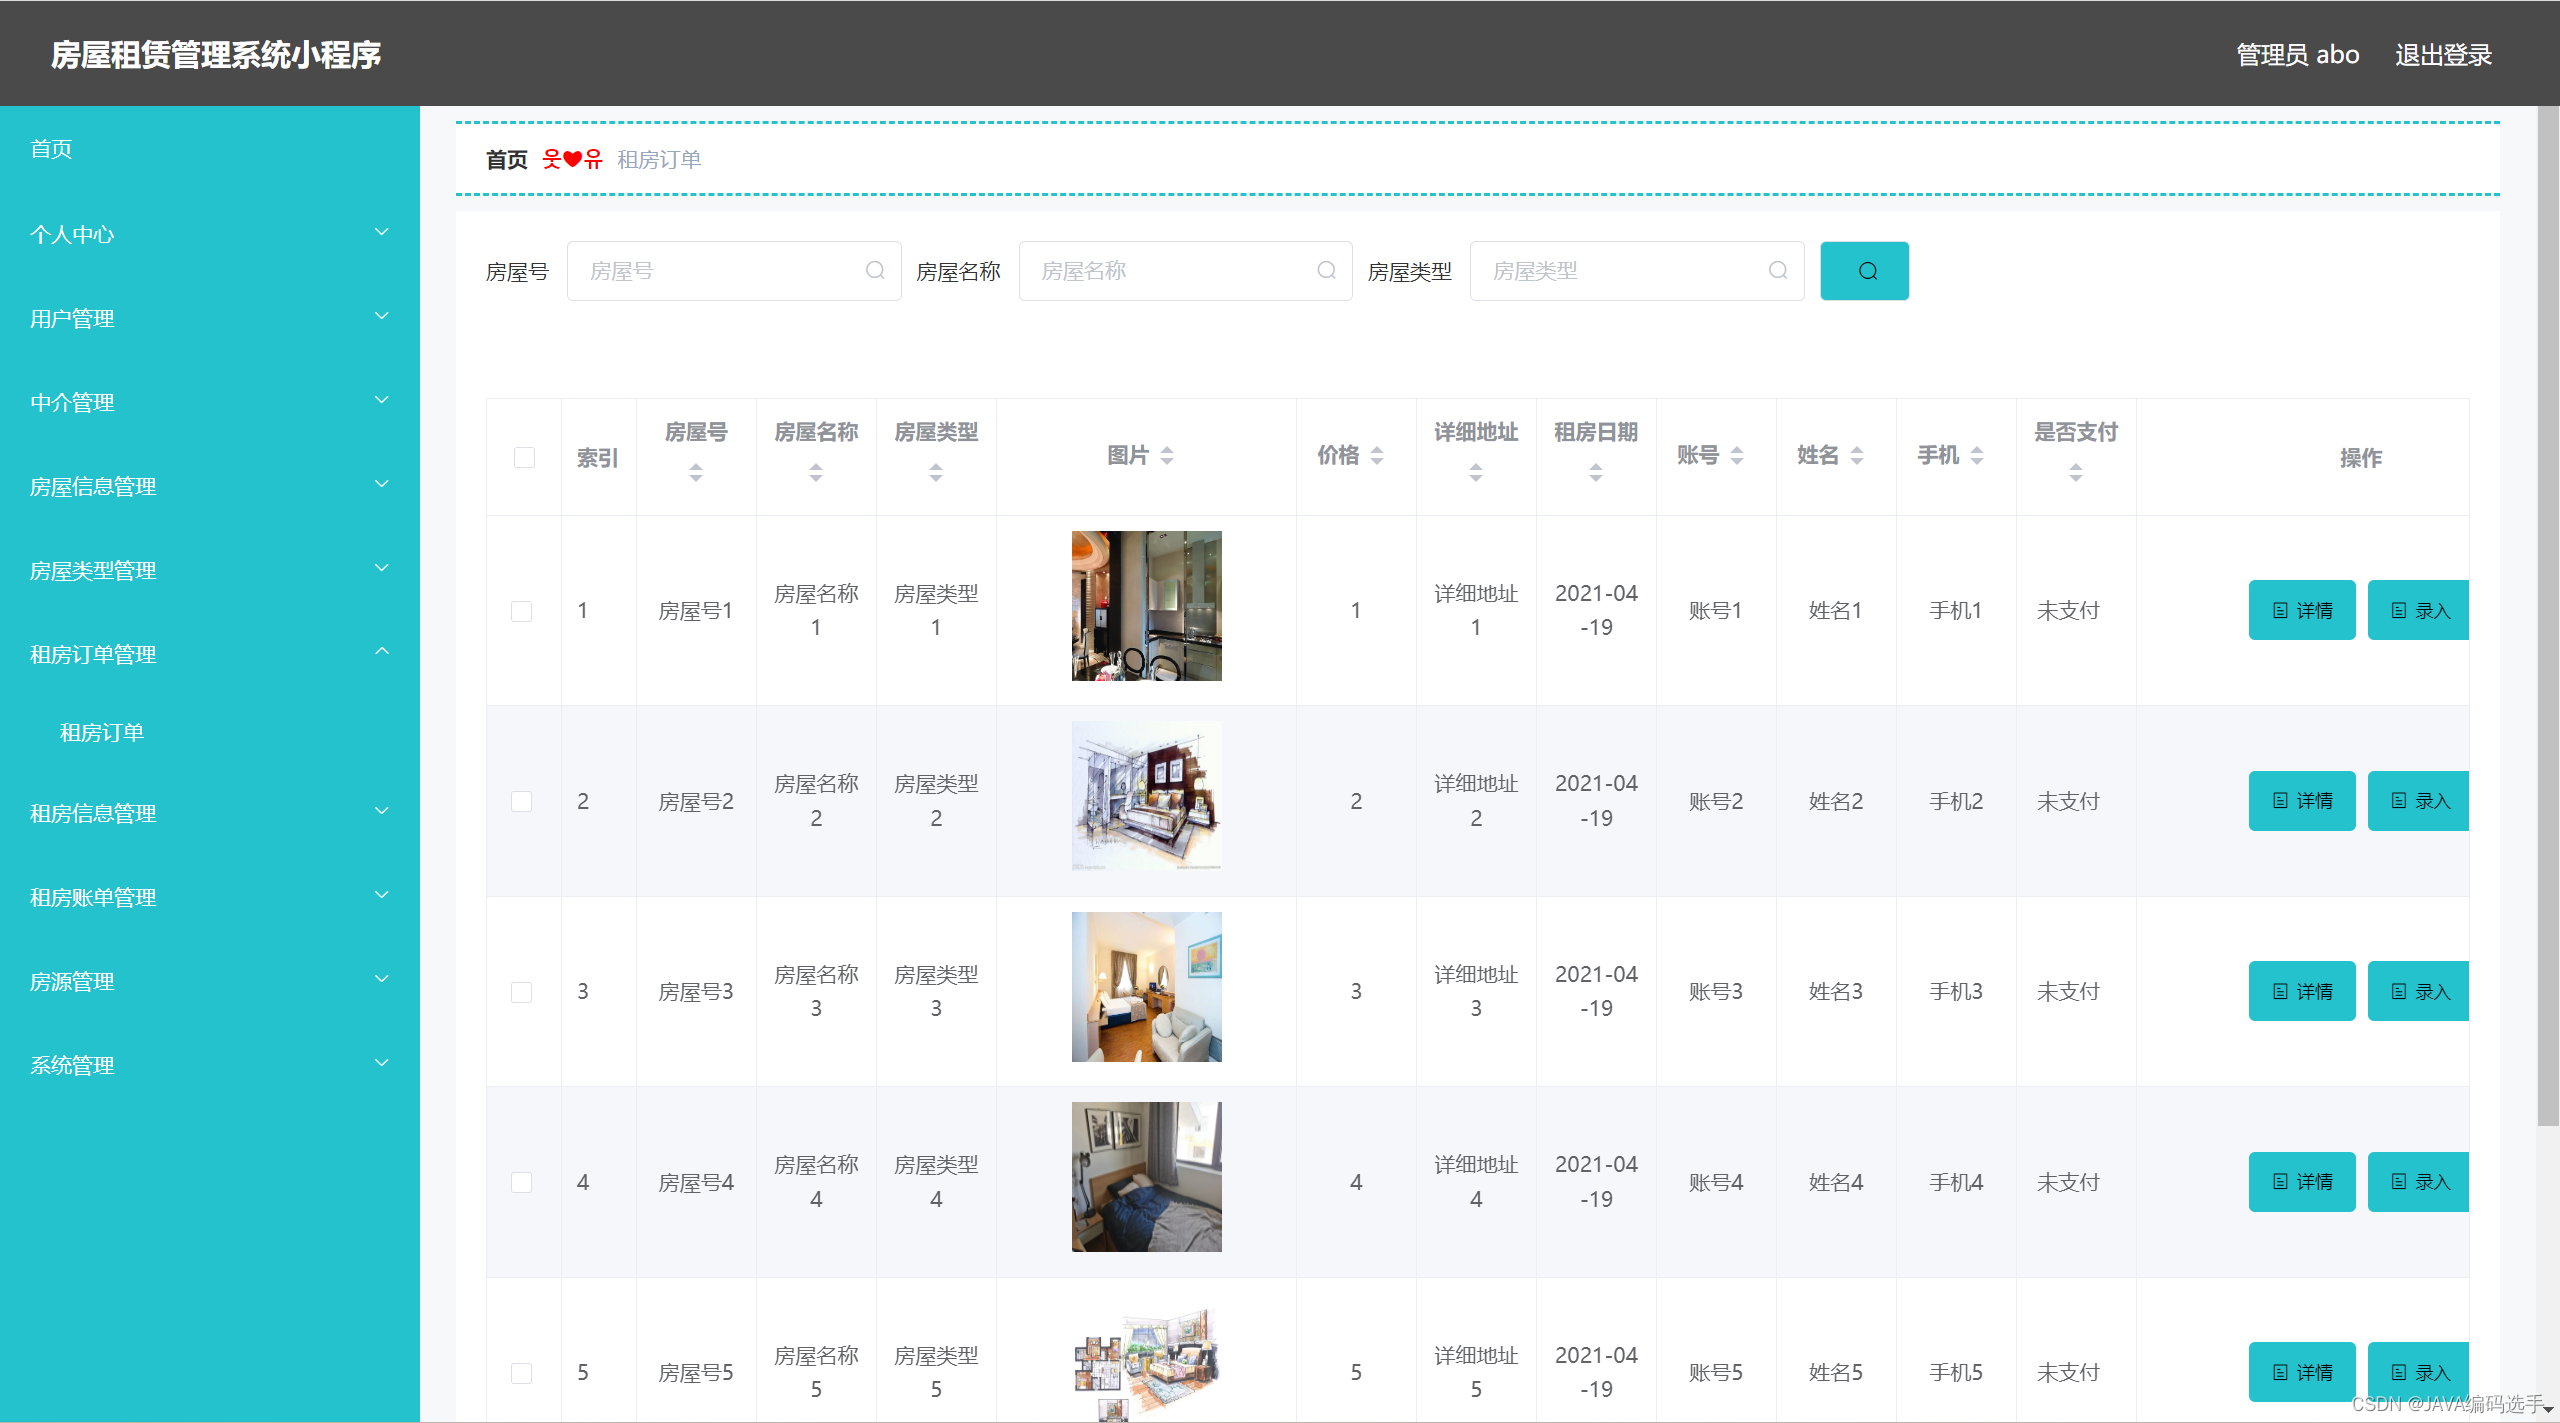This screenshot has height=1423, width=2560.
Task: Check the row 4 checkbox for 房屋号4
Action: coord(522,1183)
